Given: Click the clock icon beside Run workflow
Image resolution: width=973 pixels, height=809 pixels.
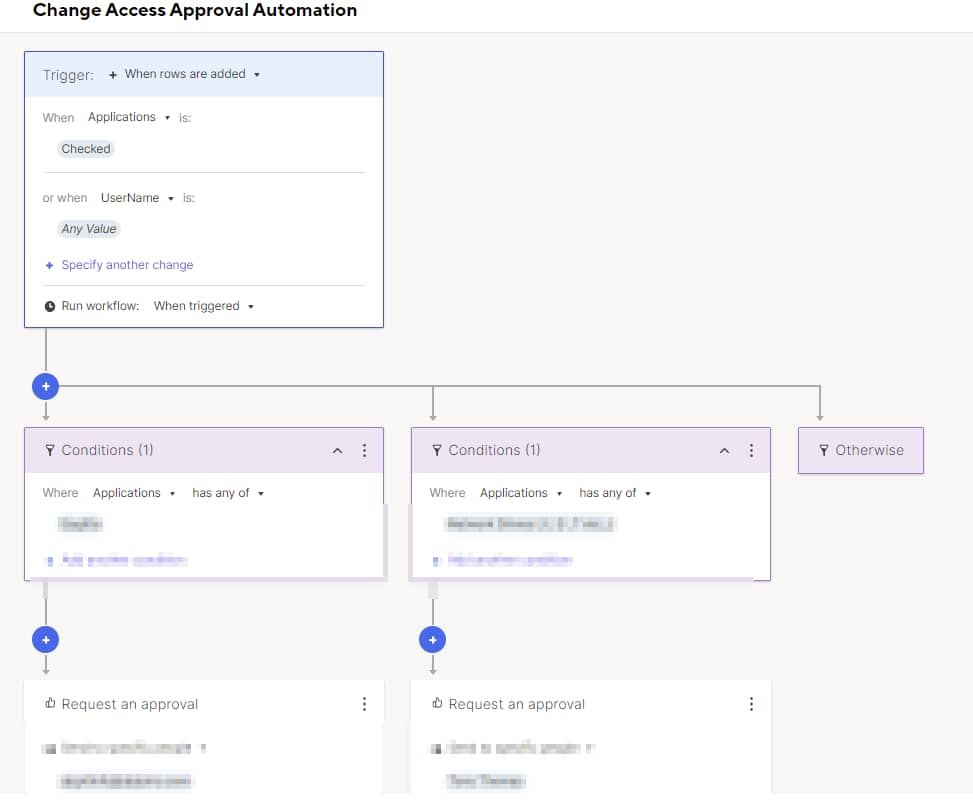Looking at the screenshot, I should [48, 306].
